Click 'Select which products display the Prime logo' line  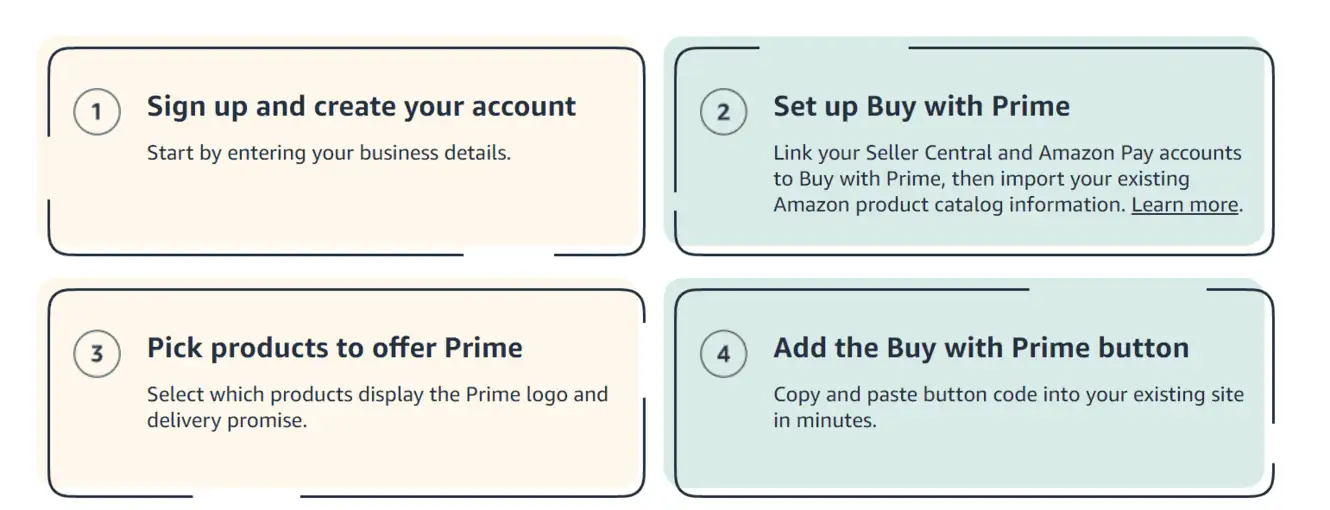(377, 394)
